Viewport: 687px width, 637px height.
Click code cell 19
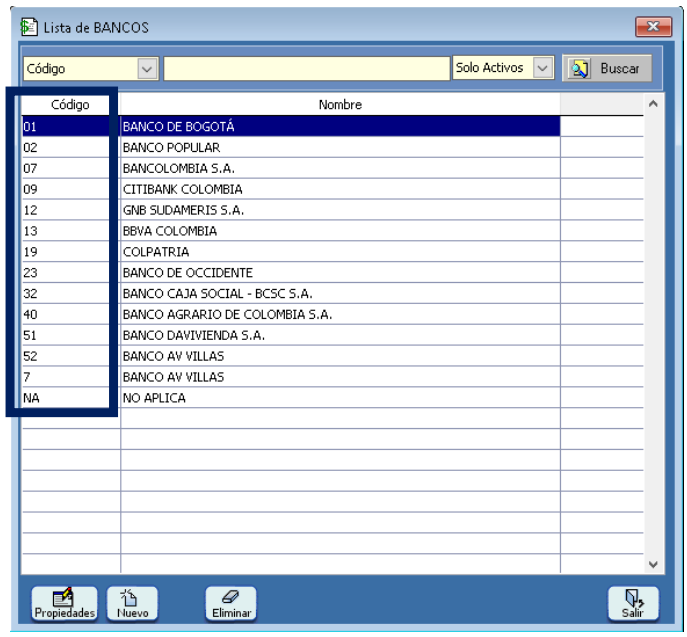pyautogui.click(x=71, y=252)
